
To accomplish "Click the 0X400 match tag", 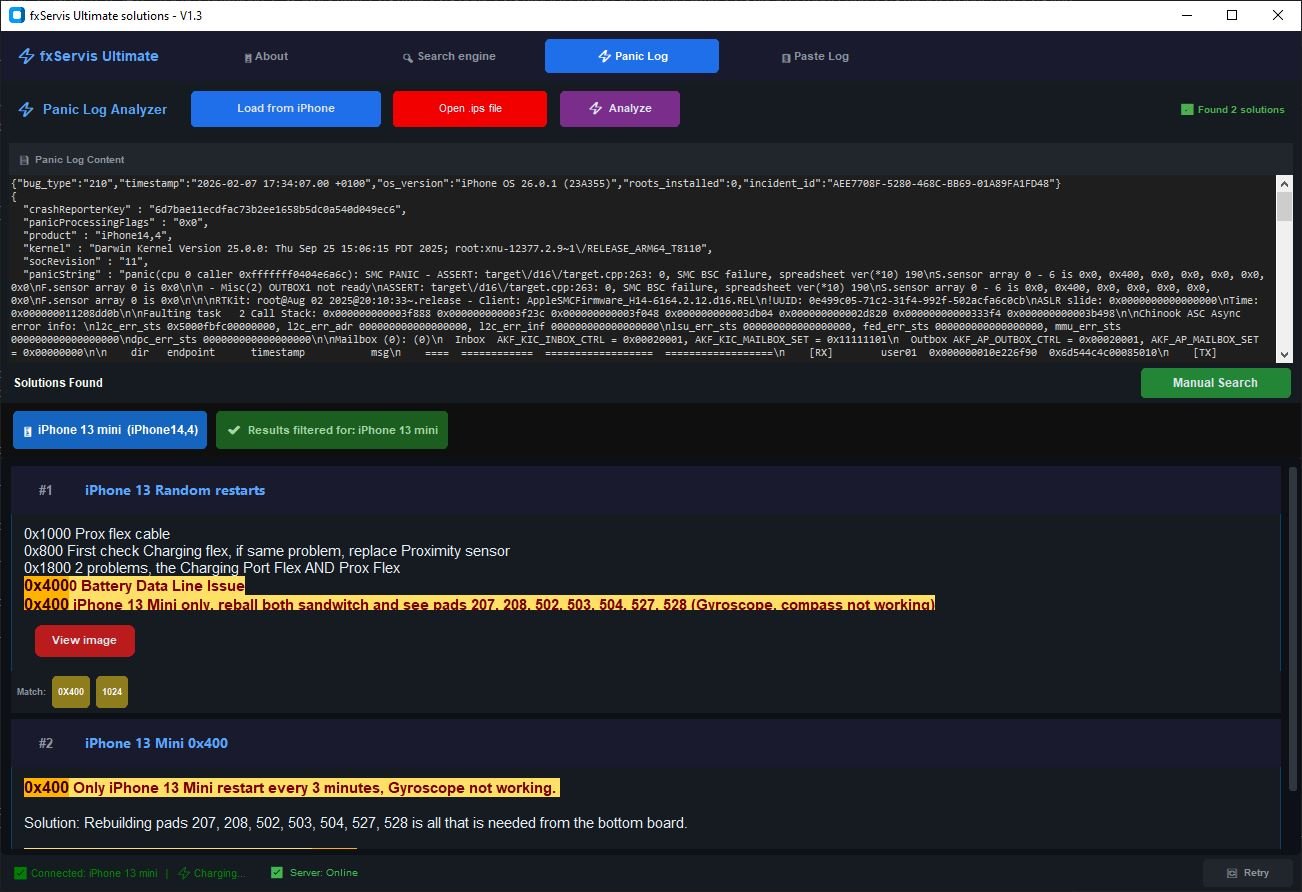I will [71, 692].
